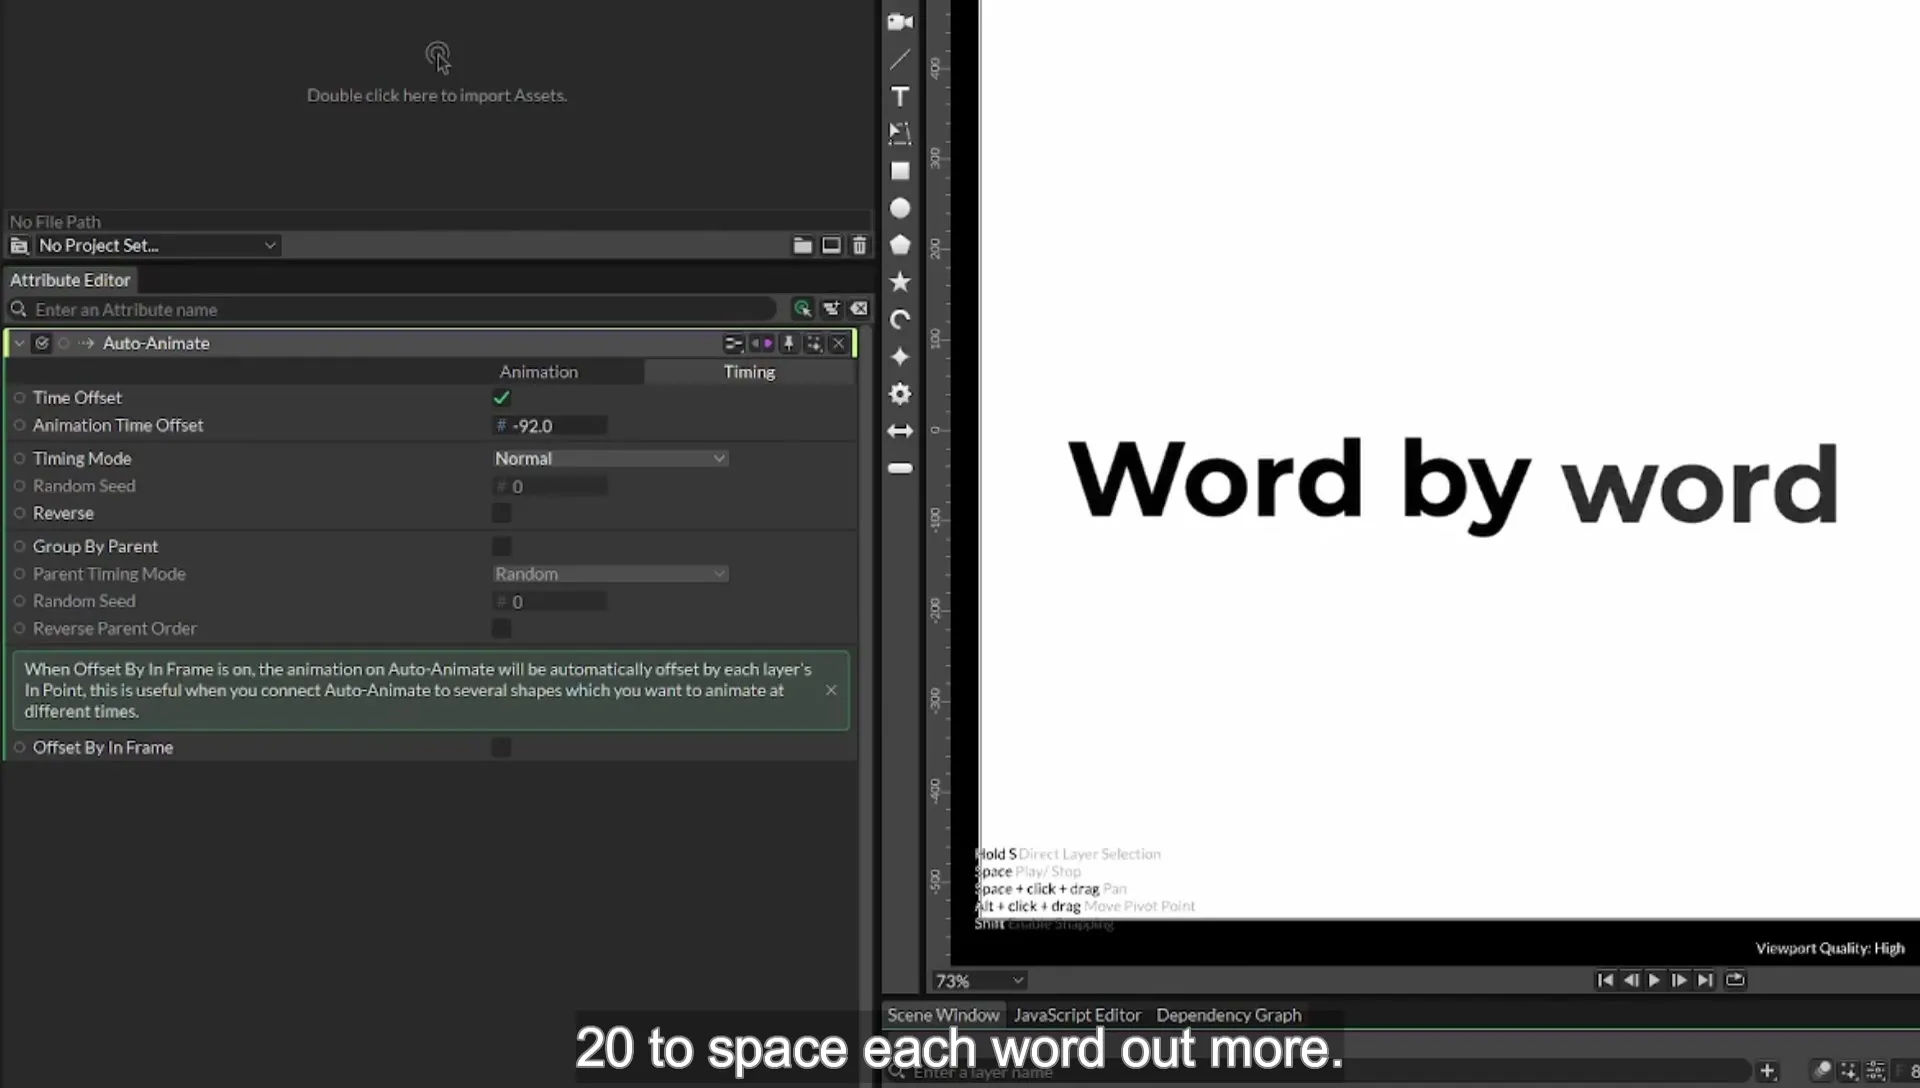Select the Pen line tool
This screenshot has height=1088, width=1920.
click(x=900, y=59)
